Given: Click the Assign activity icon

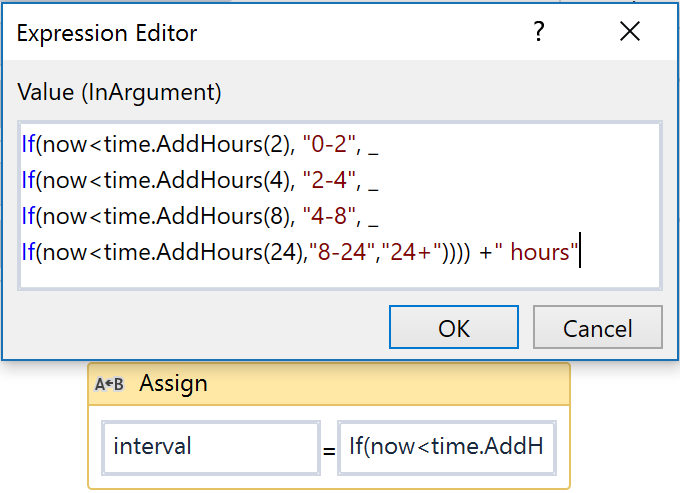Looking at the screenshot, I should pyautogui.click(x=109, y=384).
